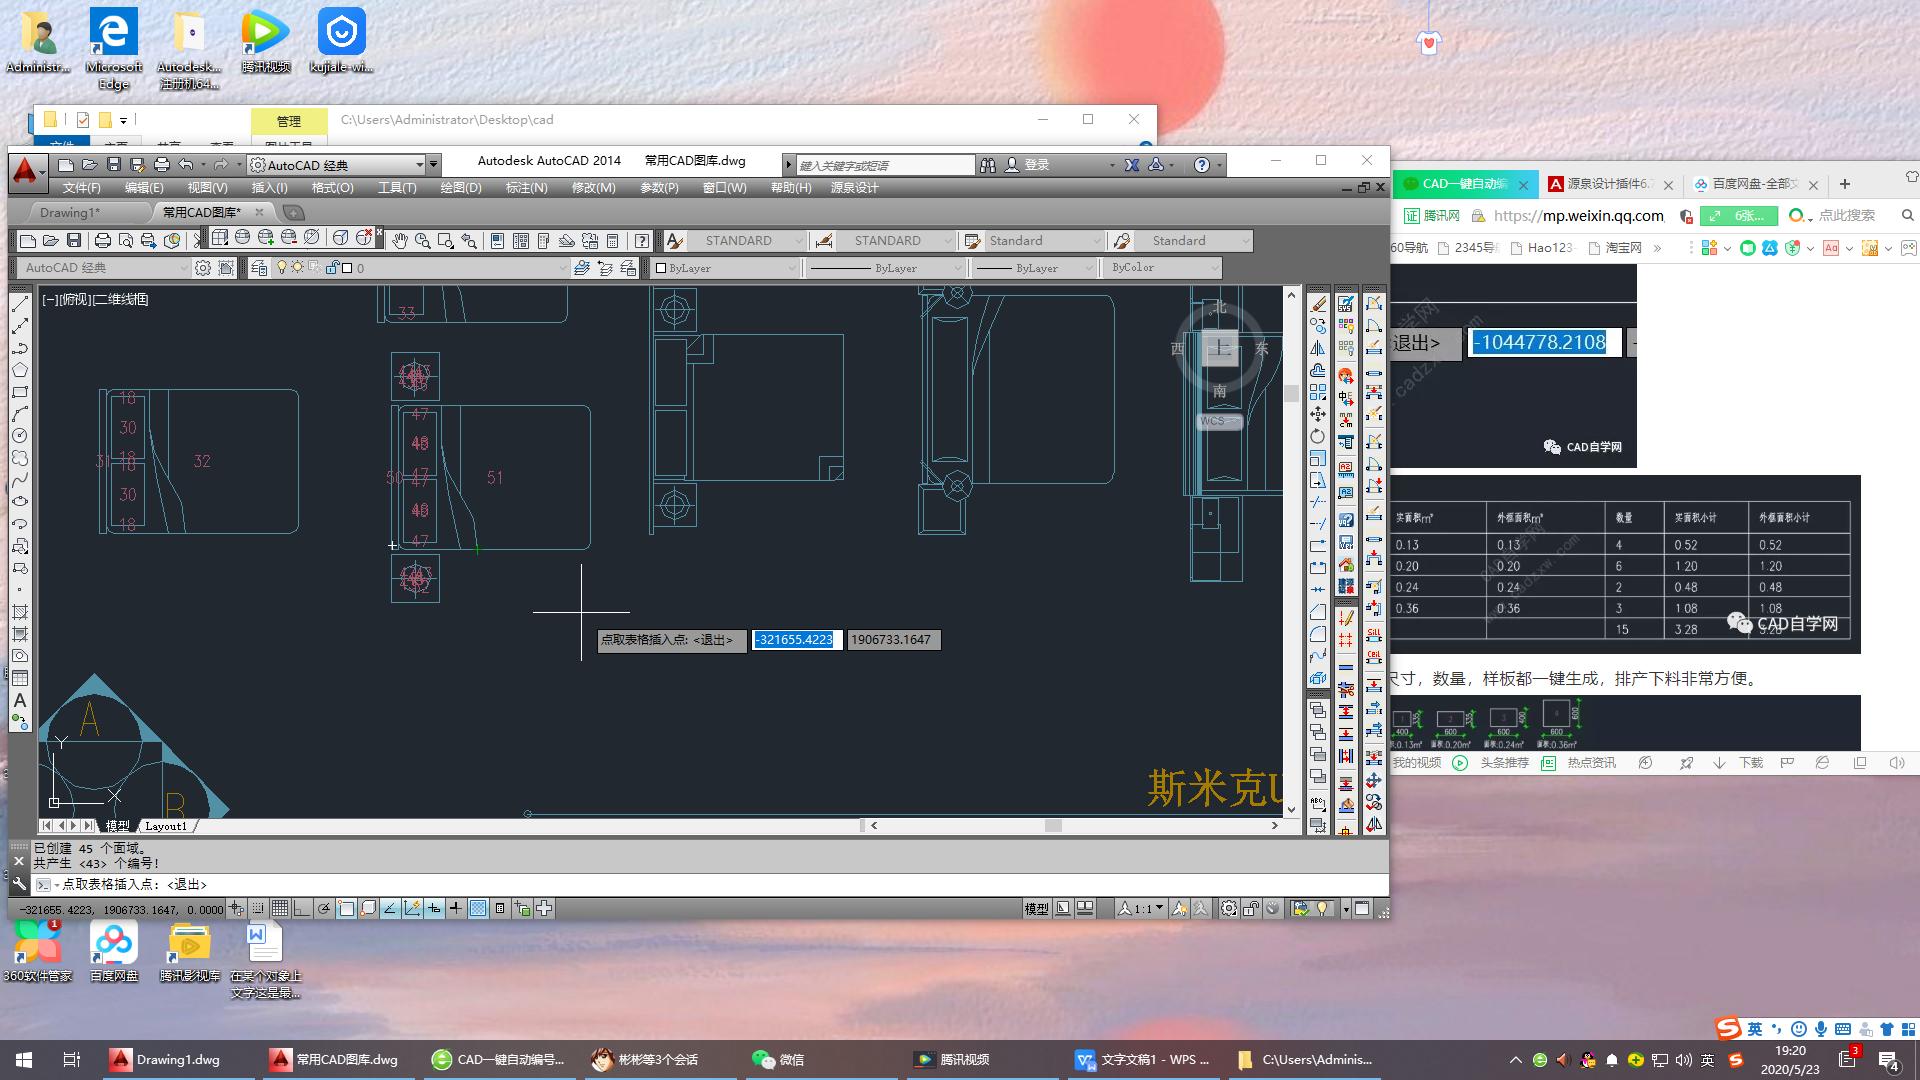This screenshot has height=1080, width=1920.
Task: Select the Pan hand tool
Action: coord(400,240)
